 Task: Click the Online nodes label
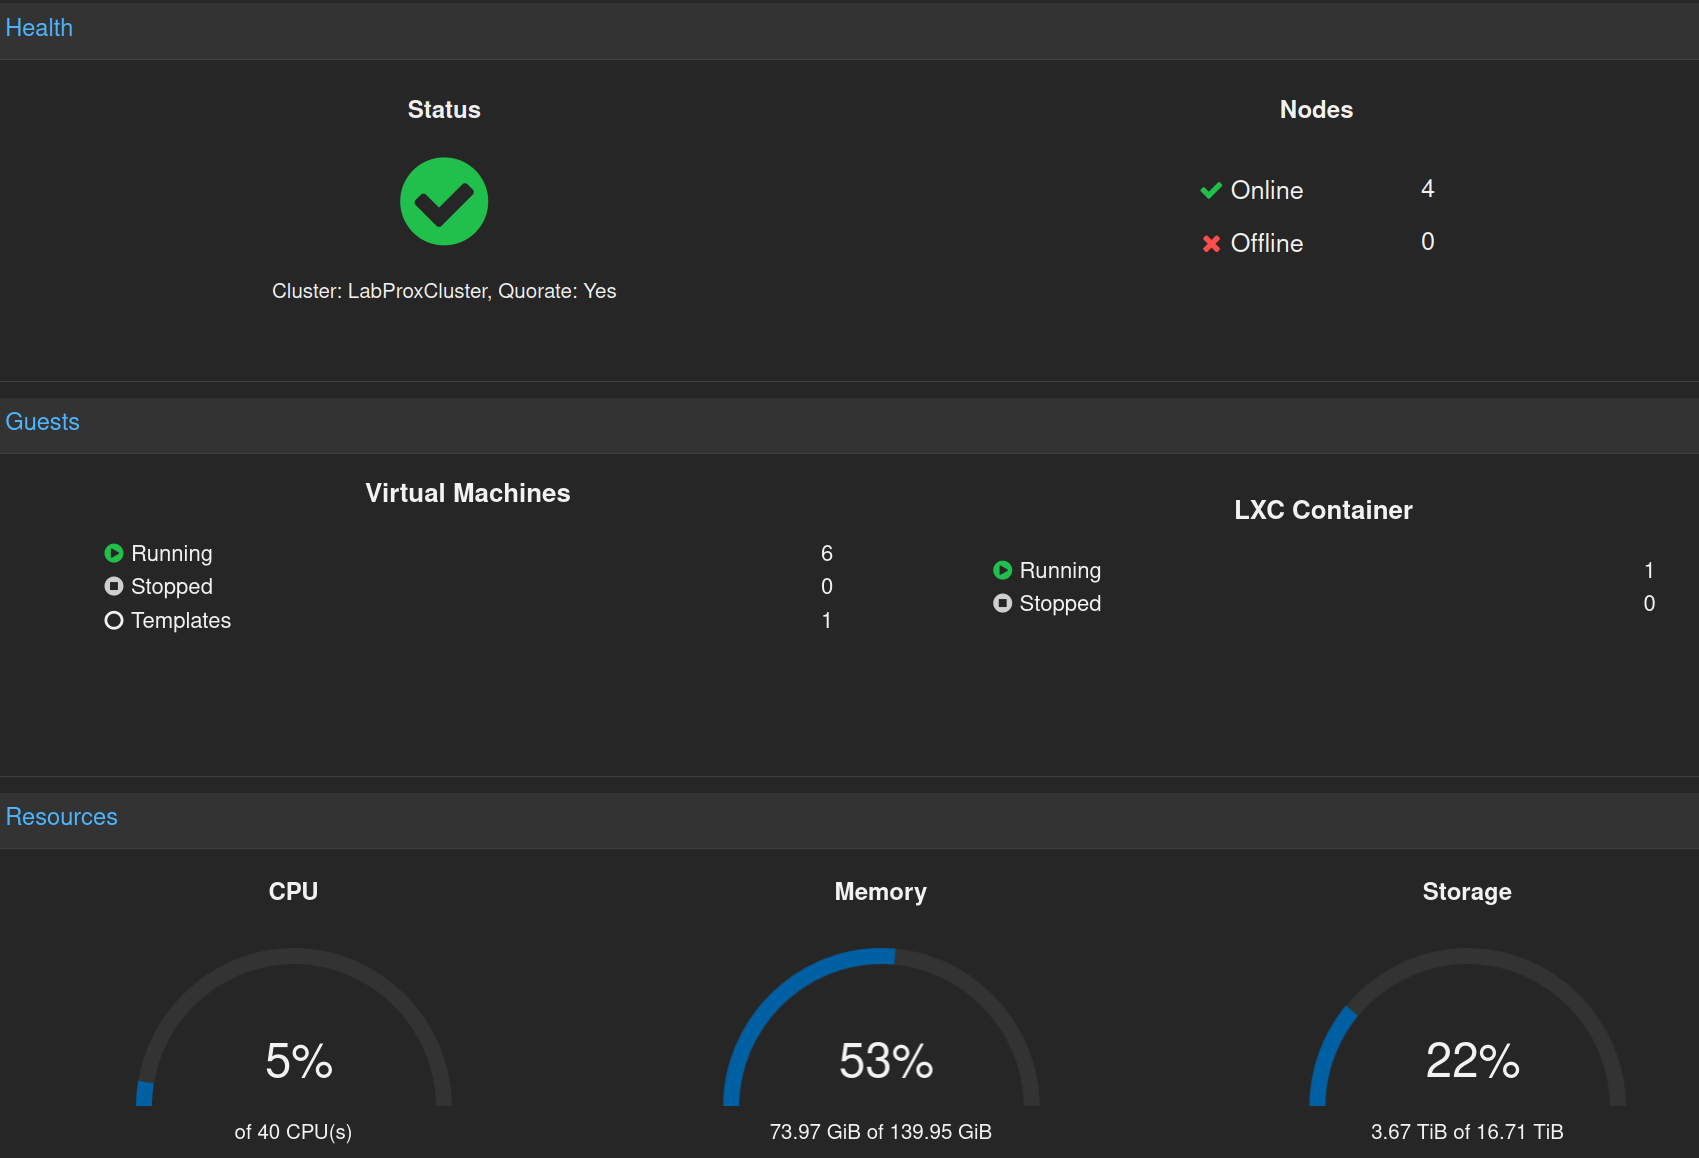click(x=1266, y=190)
